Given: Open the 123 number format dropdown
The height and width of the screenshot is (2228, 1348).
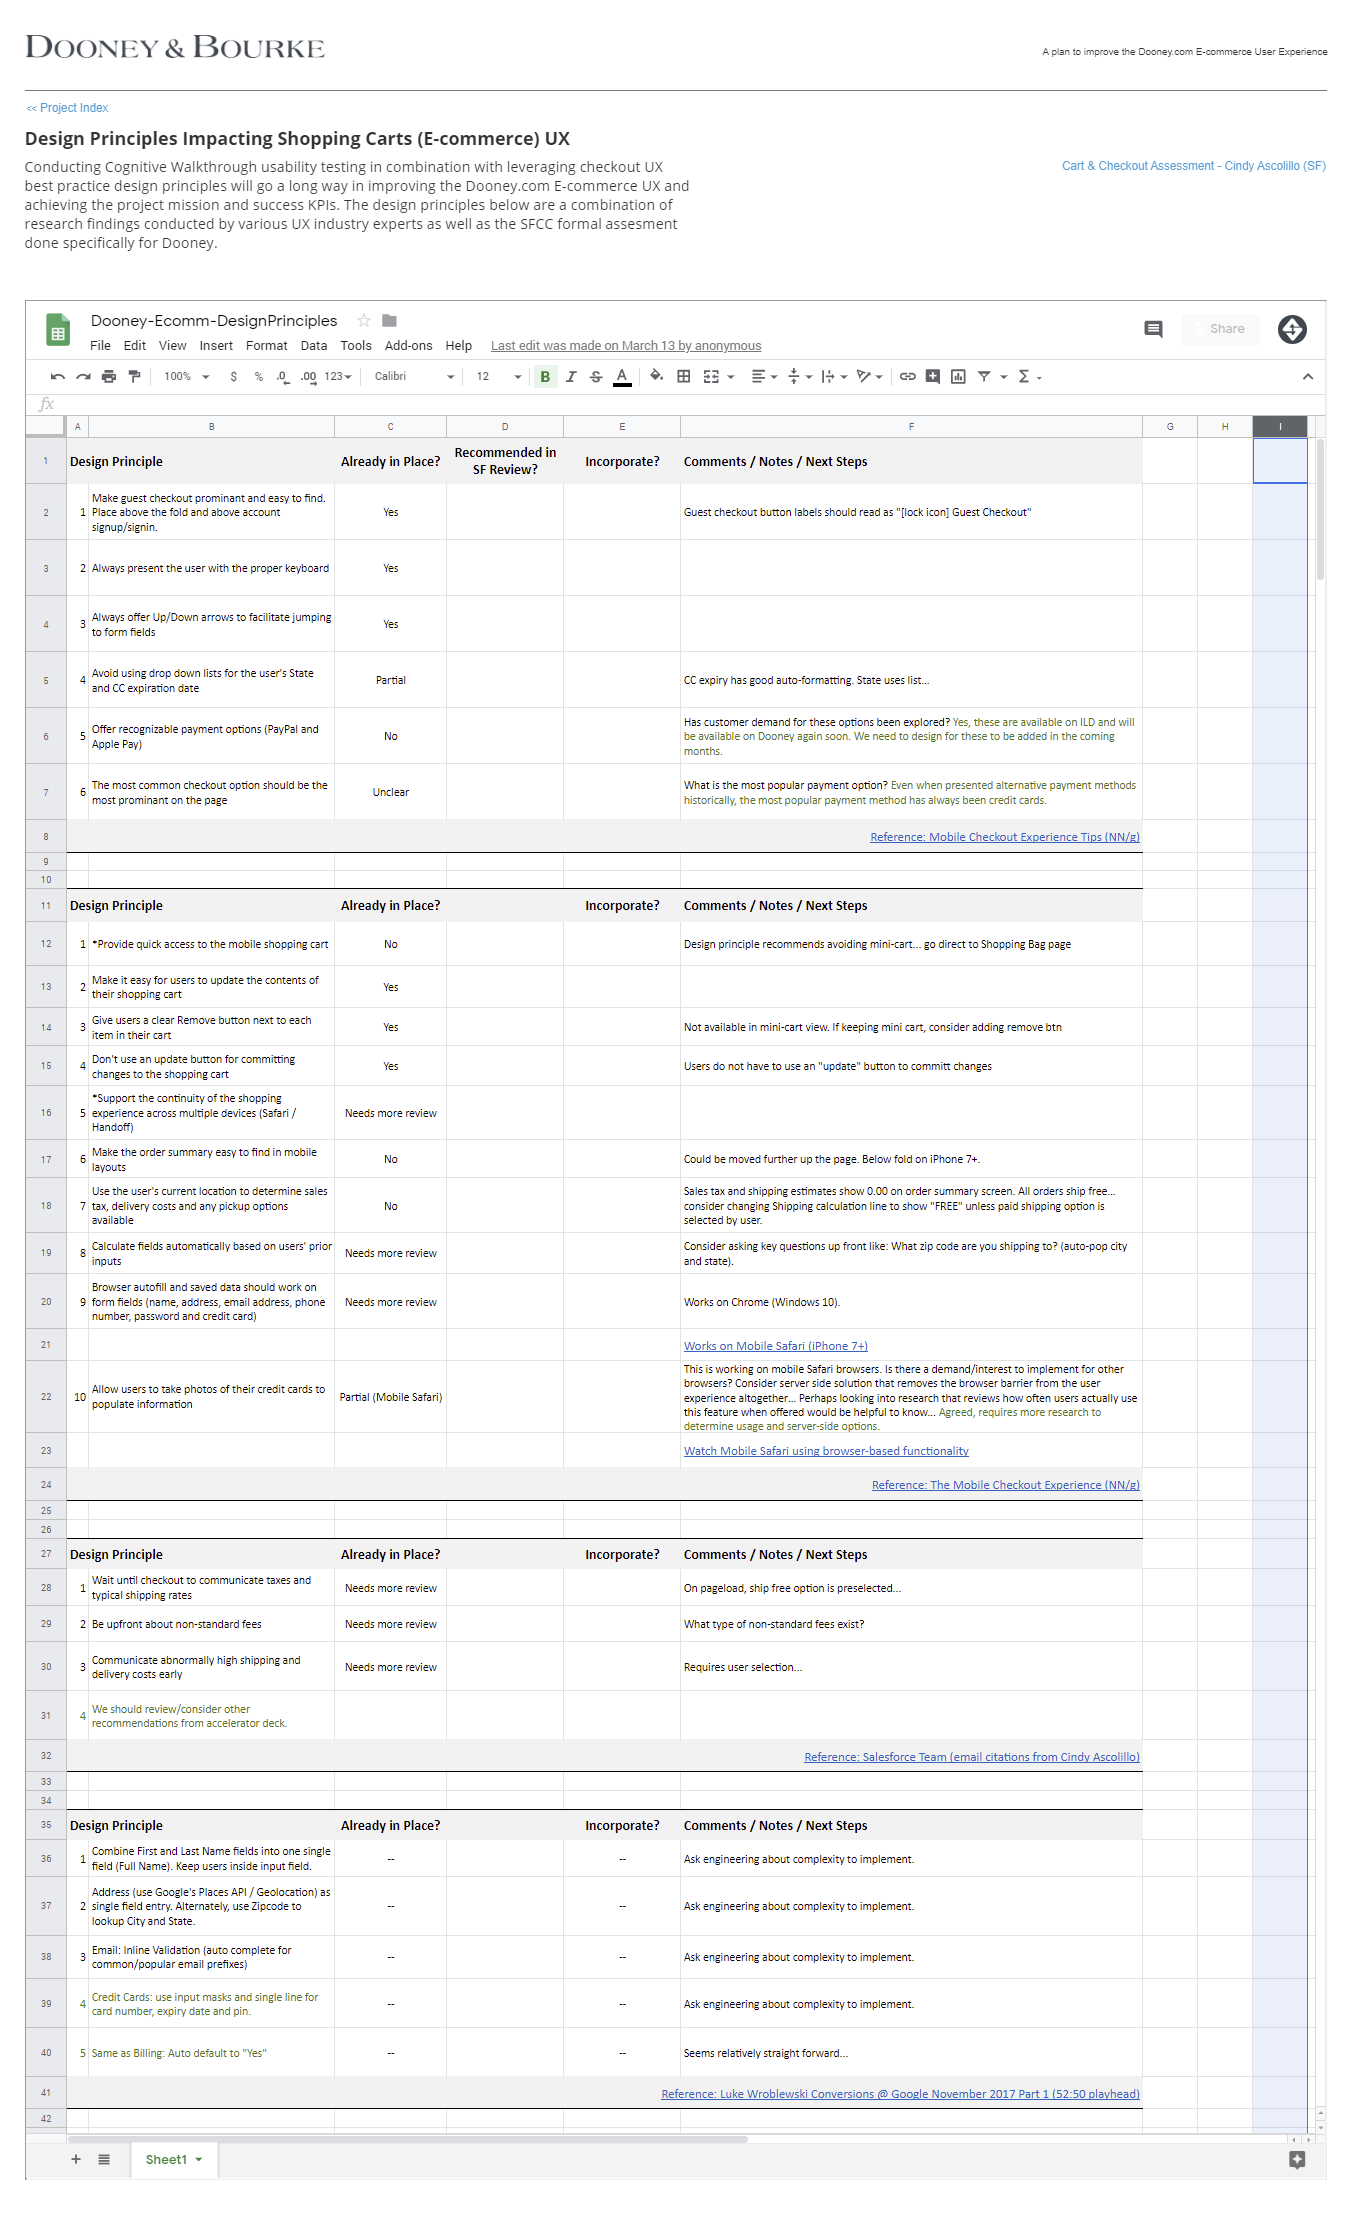Looking at the screenshot, I should click(x=338, y=377).
